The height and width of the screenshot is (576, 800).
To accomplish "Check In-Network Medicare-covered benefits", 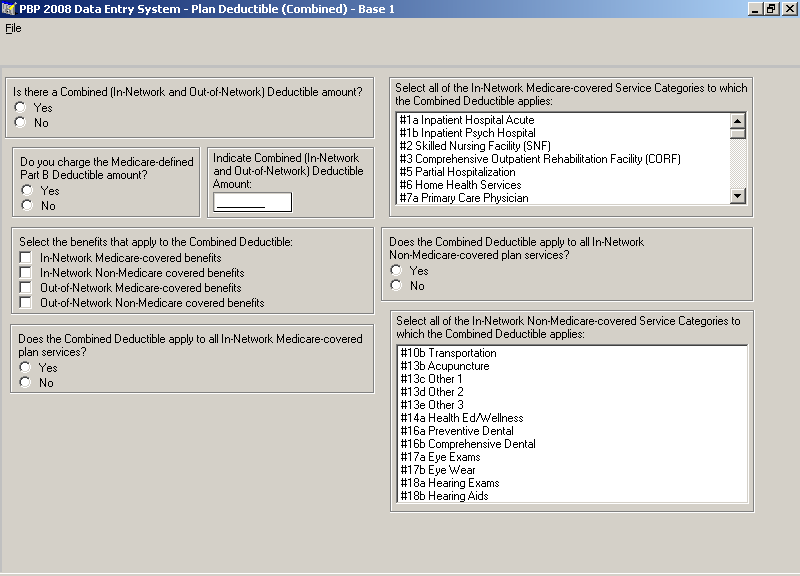I will pos(25,258).
